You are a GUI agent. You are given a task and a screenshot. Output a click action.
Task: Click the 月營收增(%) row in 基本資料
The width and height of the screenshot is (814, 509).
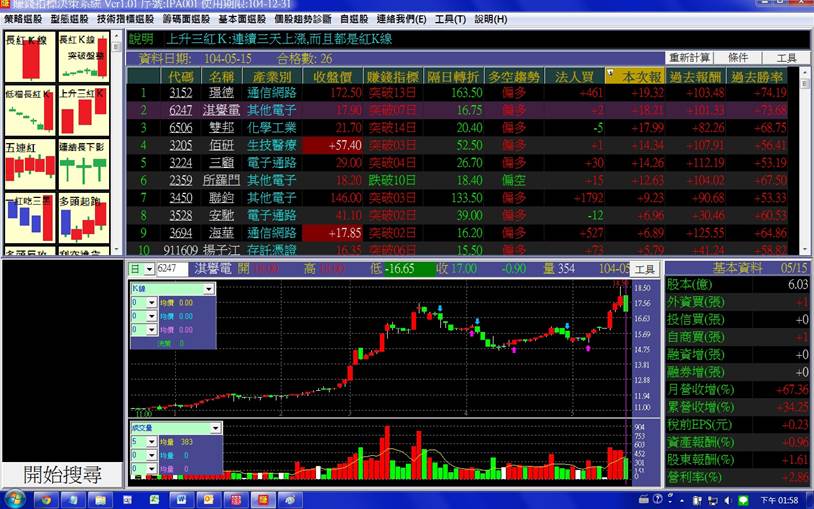[738, 390]
